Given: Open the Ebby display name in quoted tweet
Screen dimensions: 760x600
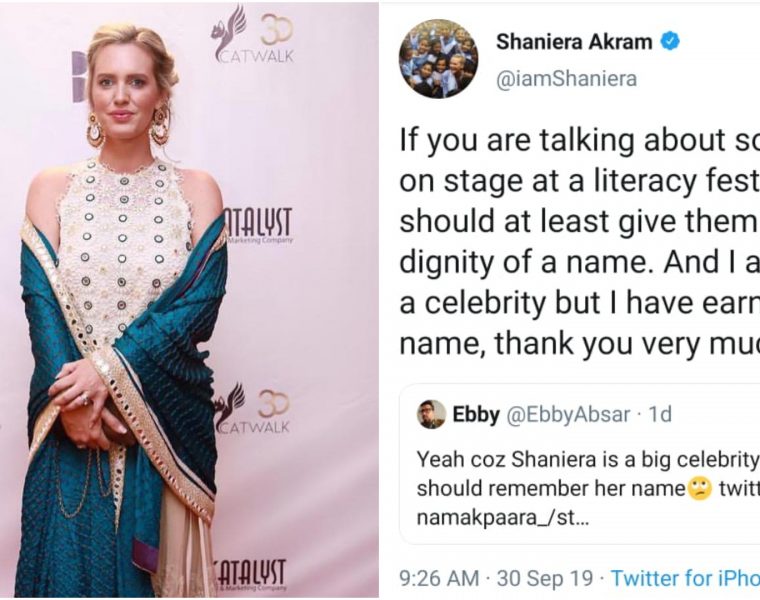Looking at the screenshot, I should click(476, 414).
